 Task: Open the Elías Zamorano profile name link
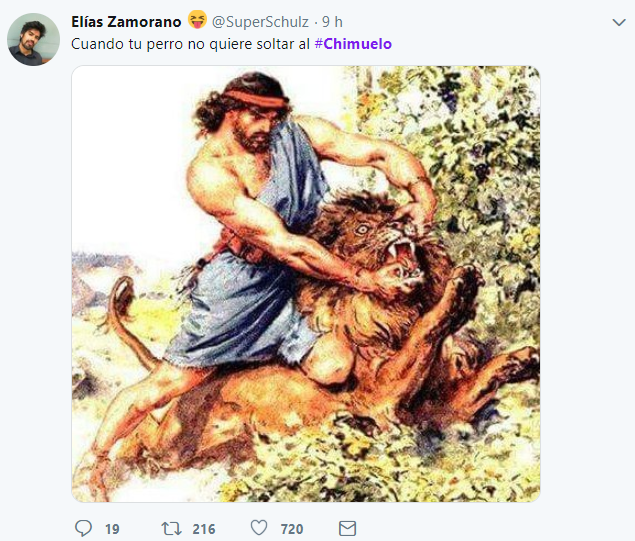pos(127,21)
